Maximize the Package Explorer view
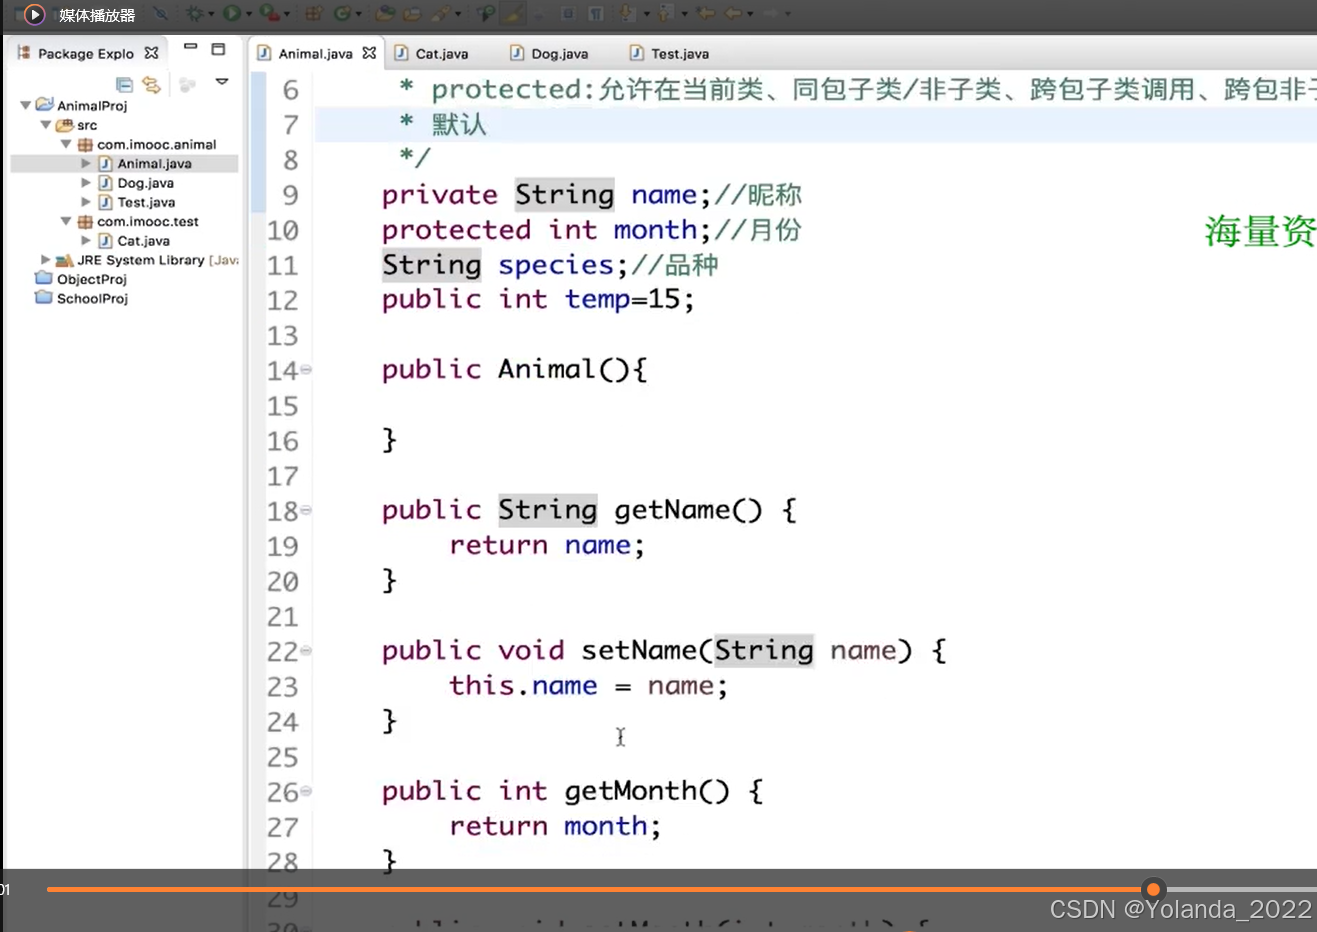This screenshot has height=932, width=1317. (218, 48)
